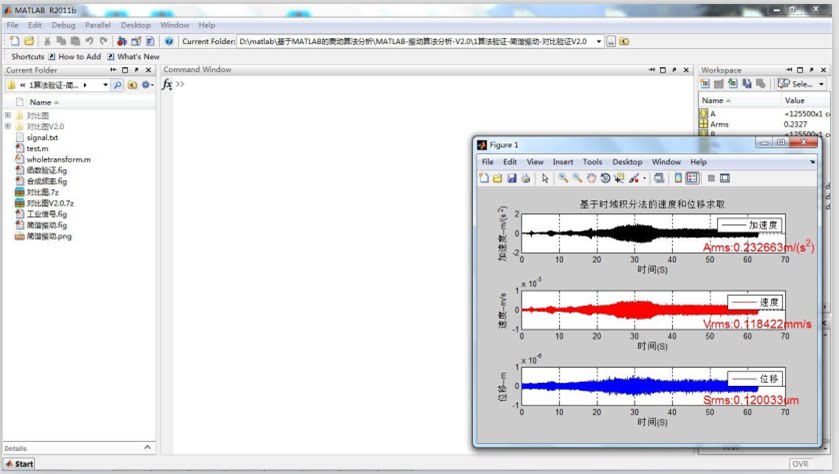Open the Current Folder path dropdown

[599, 41]
